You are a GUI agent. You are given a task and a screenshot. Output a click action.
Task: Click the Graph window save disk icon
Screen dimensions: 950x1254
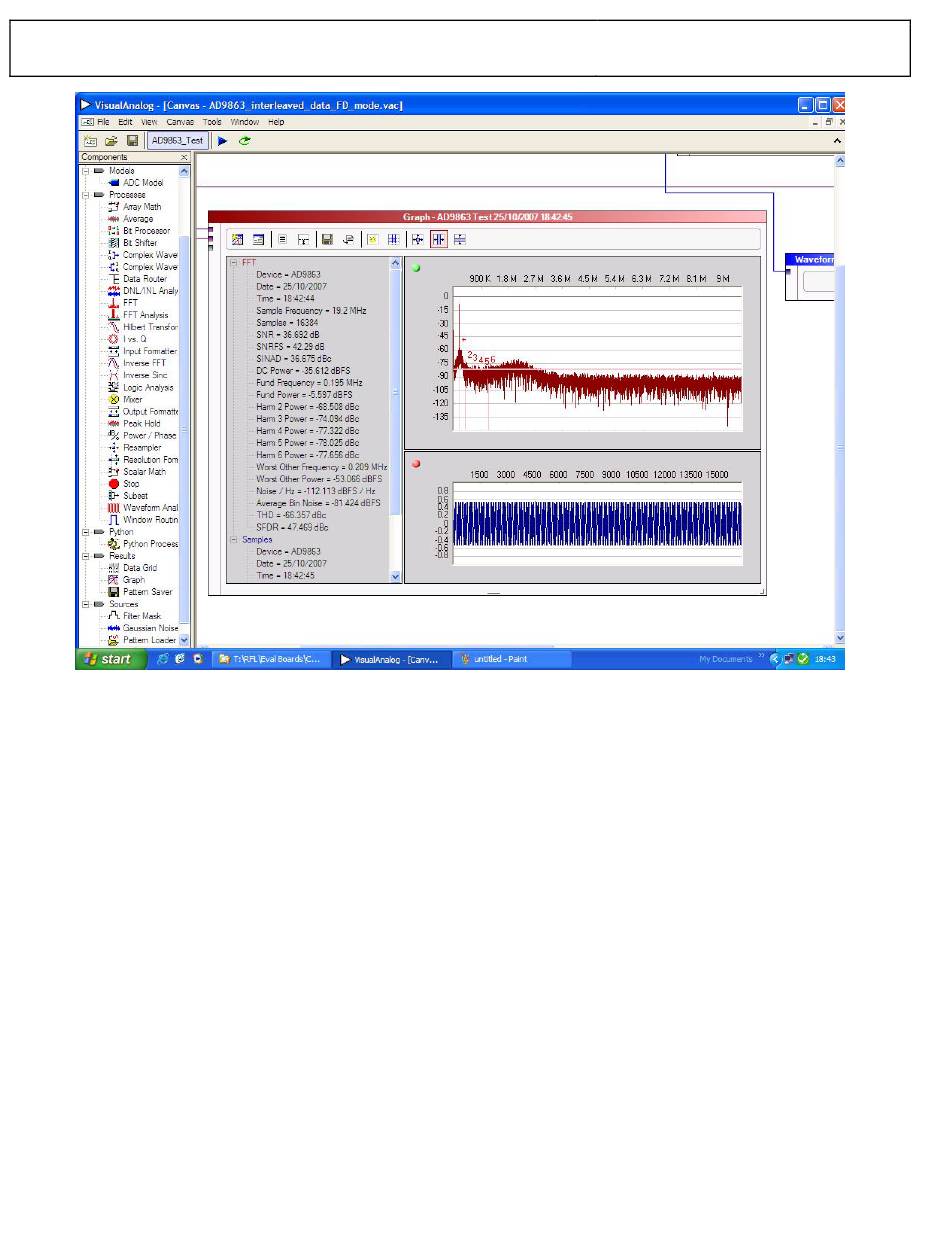coord(326,239)
